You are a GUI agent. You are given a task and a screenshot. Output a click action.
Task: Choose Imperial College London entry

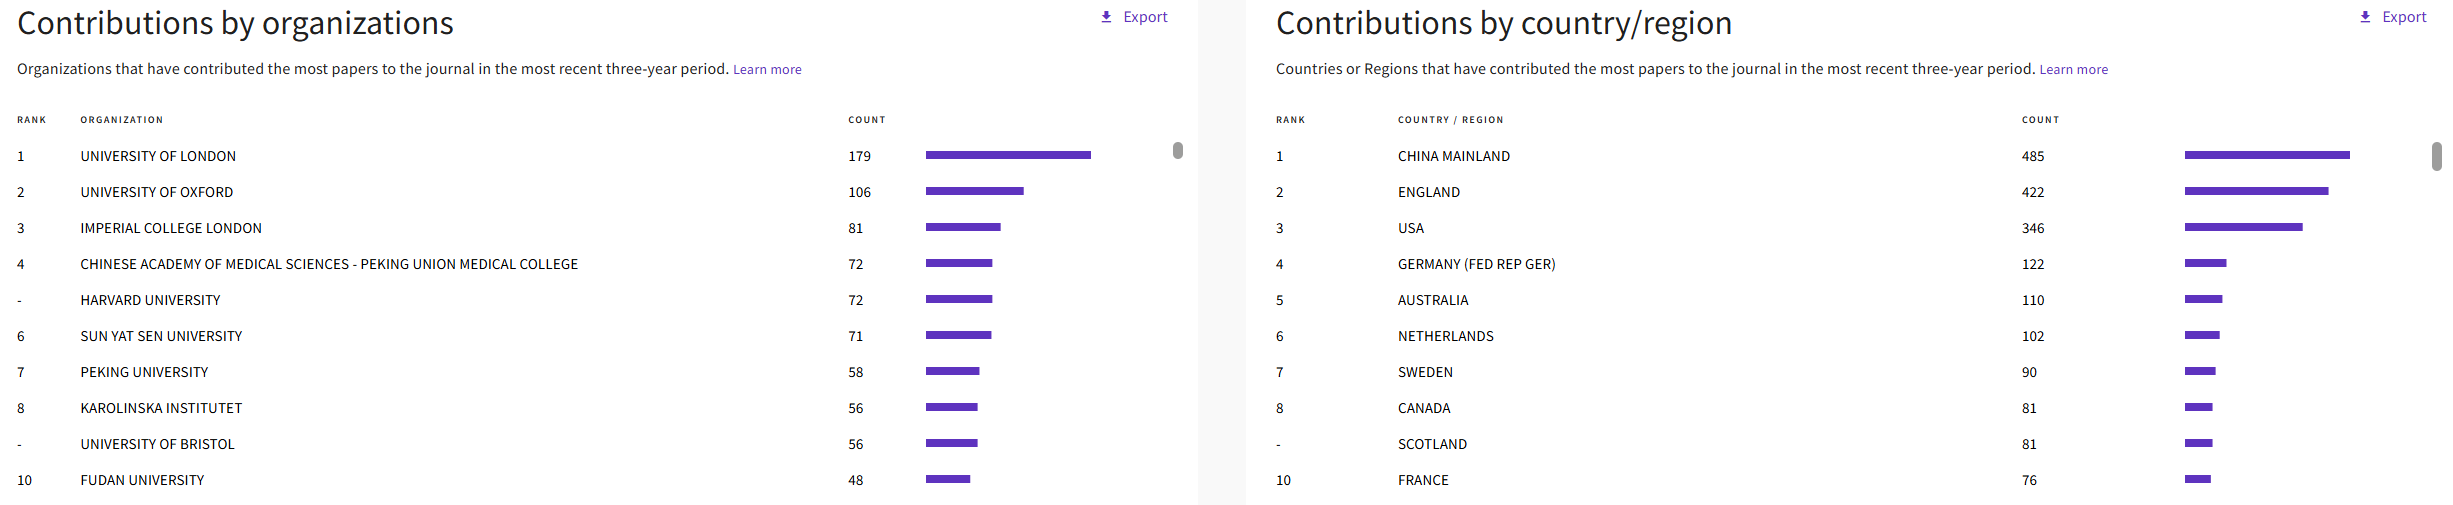pos(171,228)
